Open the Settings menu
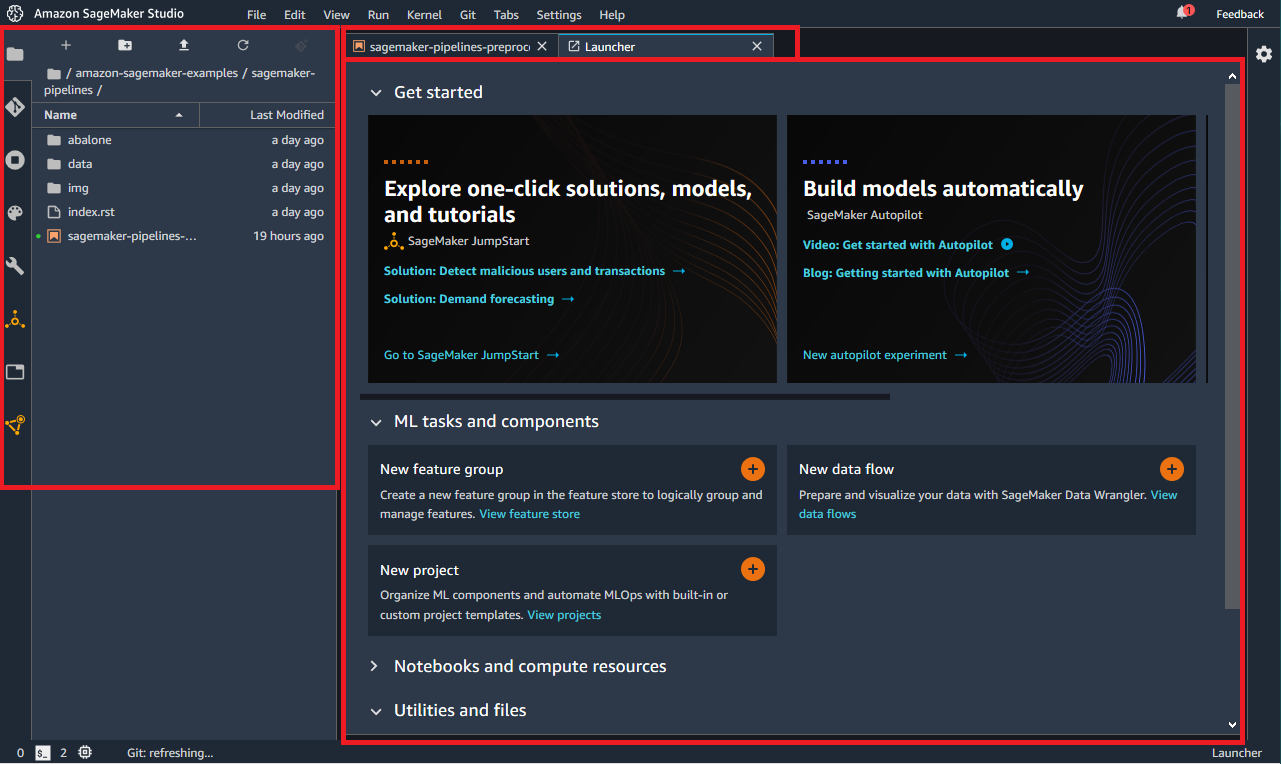Viewport: 1281px width, 764px height. pyautogui.click(x=559, y=15)
